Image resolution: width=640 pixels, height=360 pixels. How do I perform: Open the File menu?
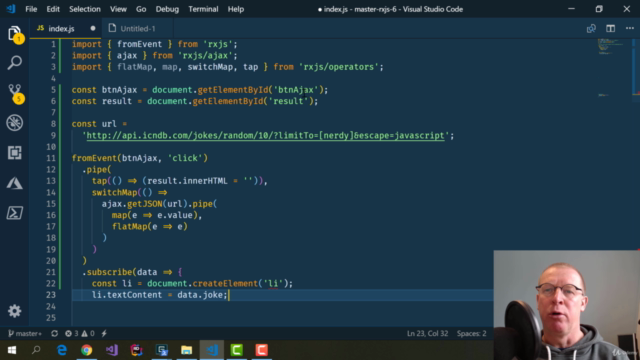[31, 9]
